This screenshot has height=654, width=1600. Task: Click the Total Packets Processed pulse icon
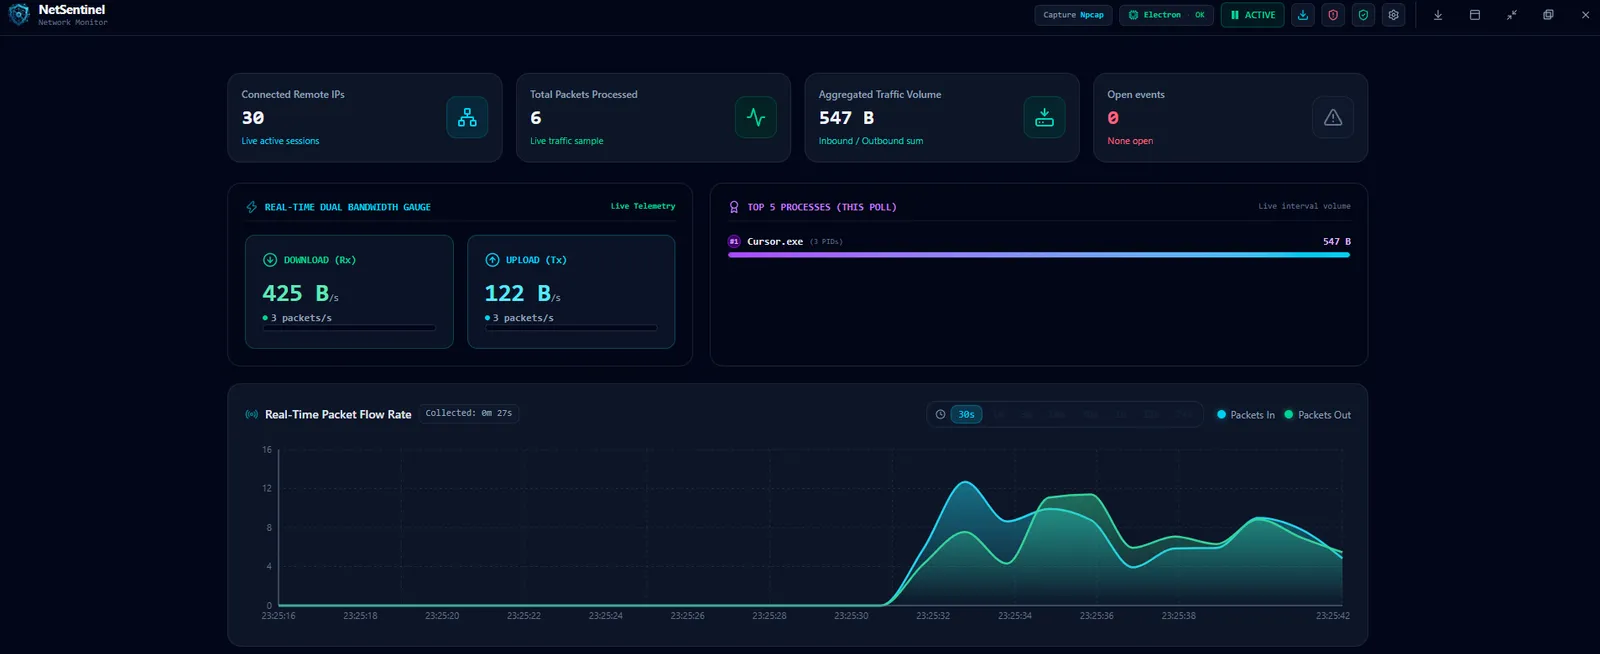tap(756, 117)
